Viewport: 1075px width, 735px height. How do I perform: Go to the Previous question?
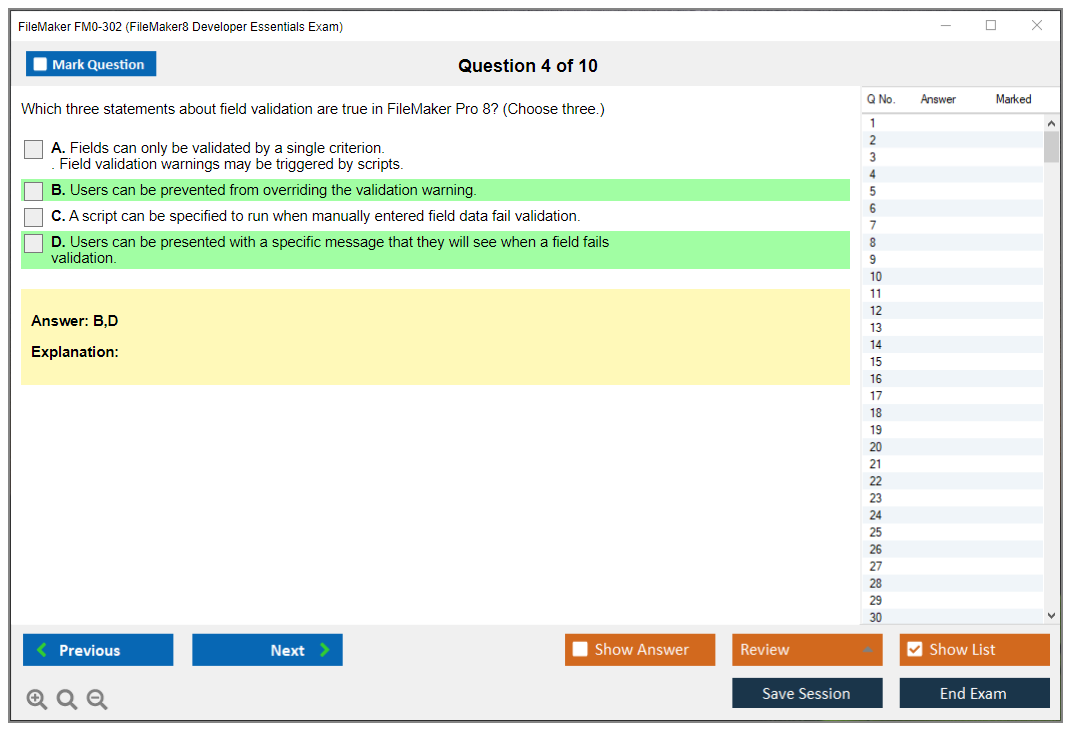tap(98, 650)
